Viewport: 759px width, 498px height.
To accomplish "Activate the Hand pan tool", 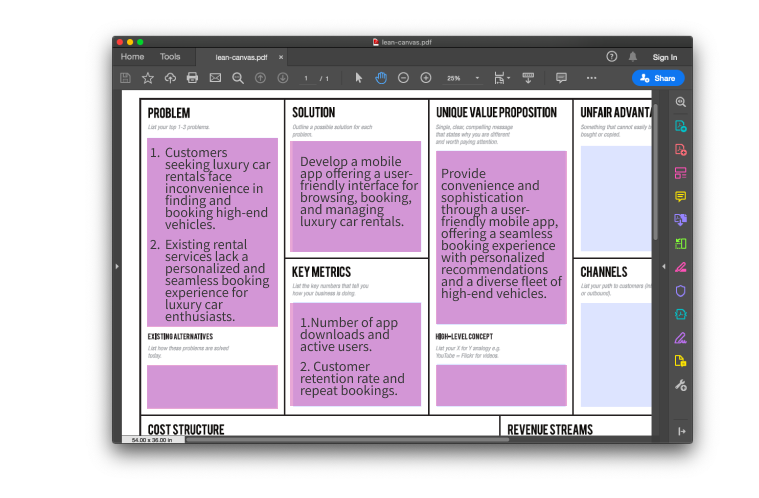I will [x=381, y=78].
